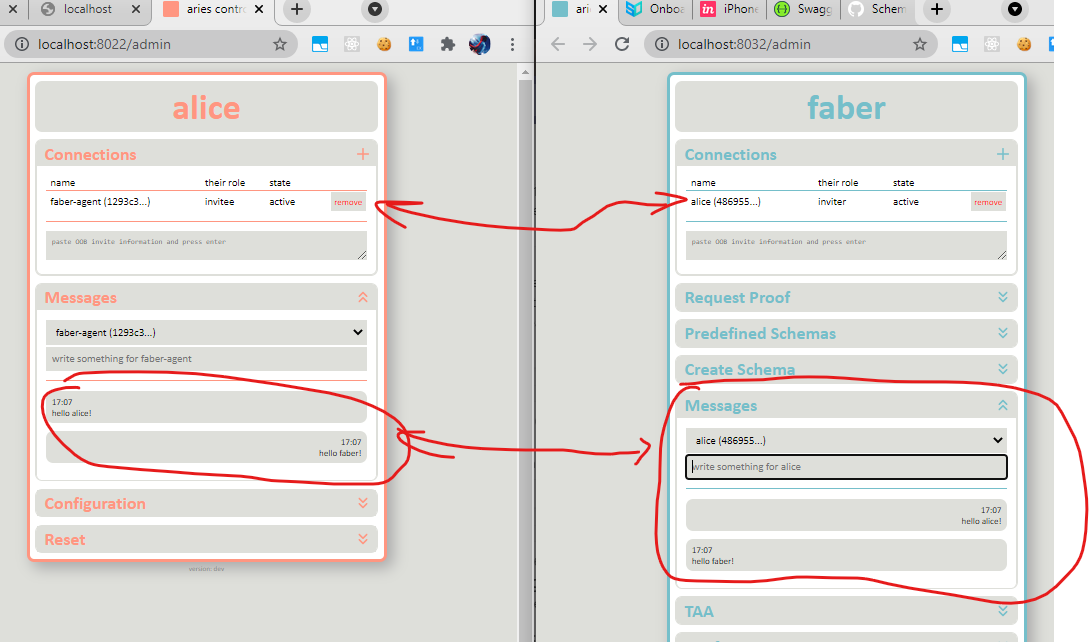Expand faber's Create Schema section
The image size is (1089, 642).
coord(1002,369)
